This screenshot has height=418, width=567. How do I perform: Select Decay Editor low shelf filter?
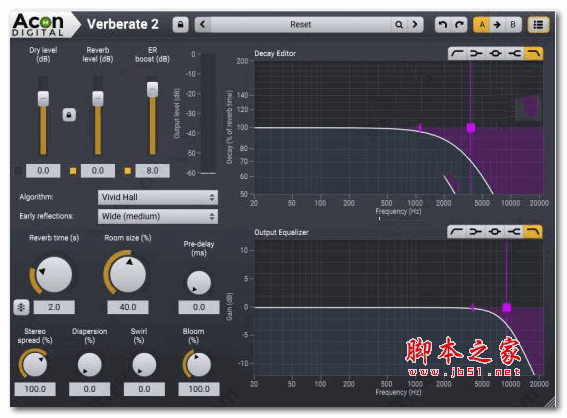coord(457,54)
